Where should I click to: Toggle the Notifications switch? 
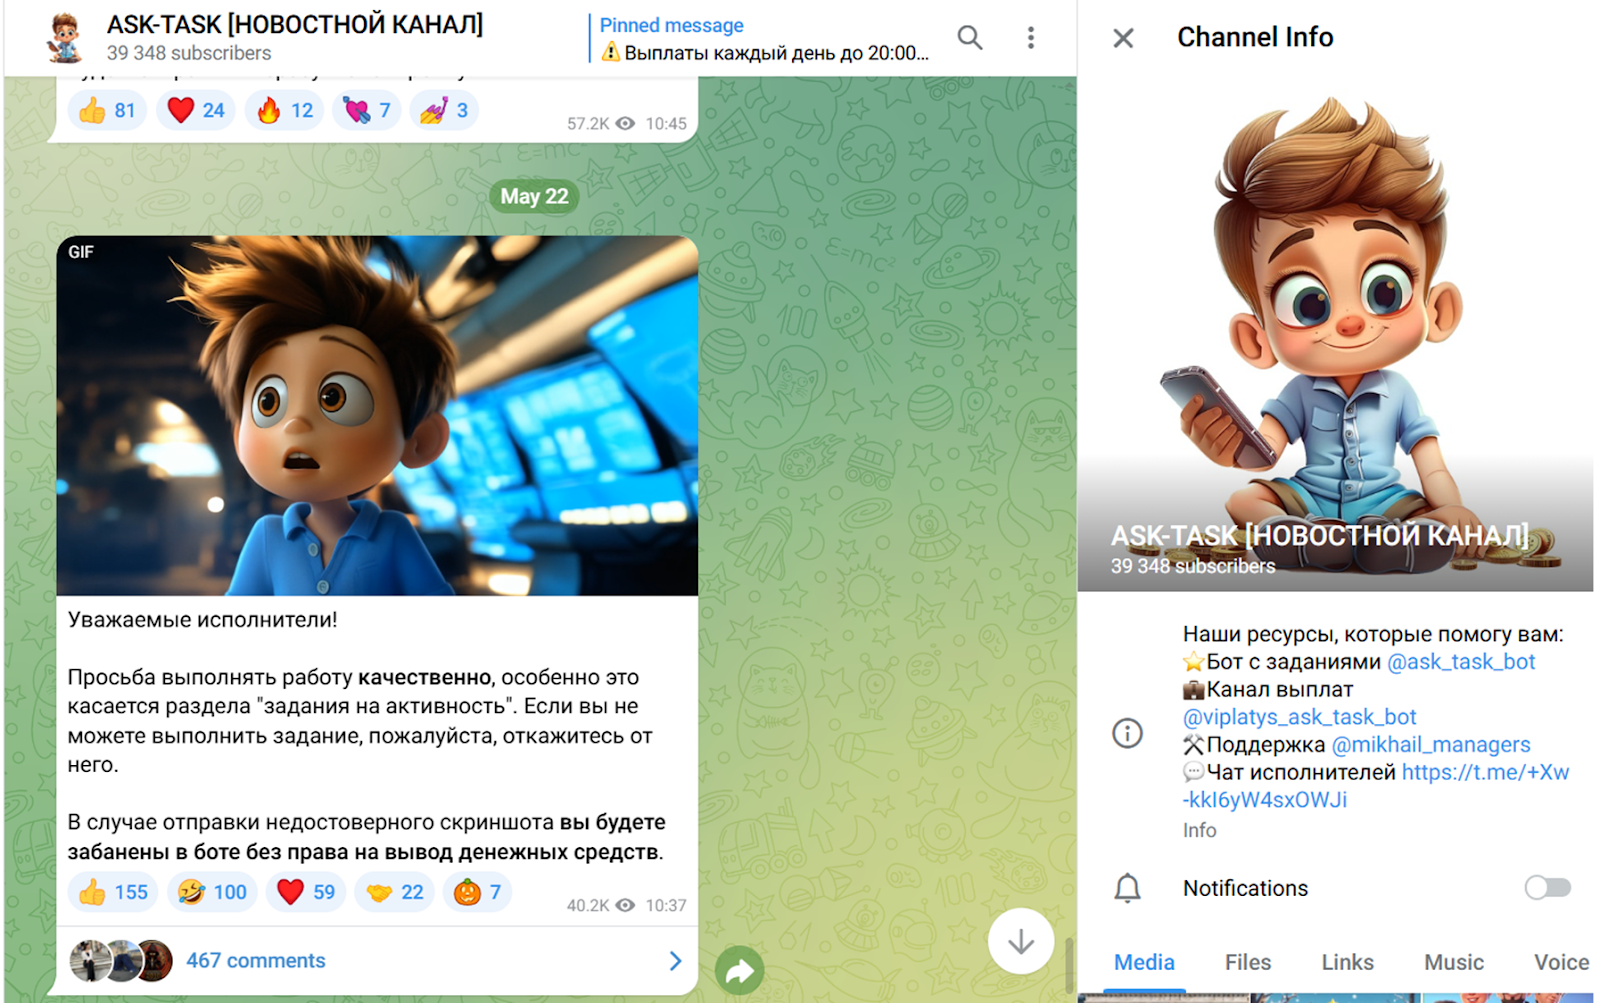pyautogui.click(x=1547, y=888)
